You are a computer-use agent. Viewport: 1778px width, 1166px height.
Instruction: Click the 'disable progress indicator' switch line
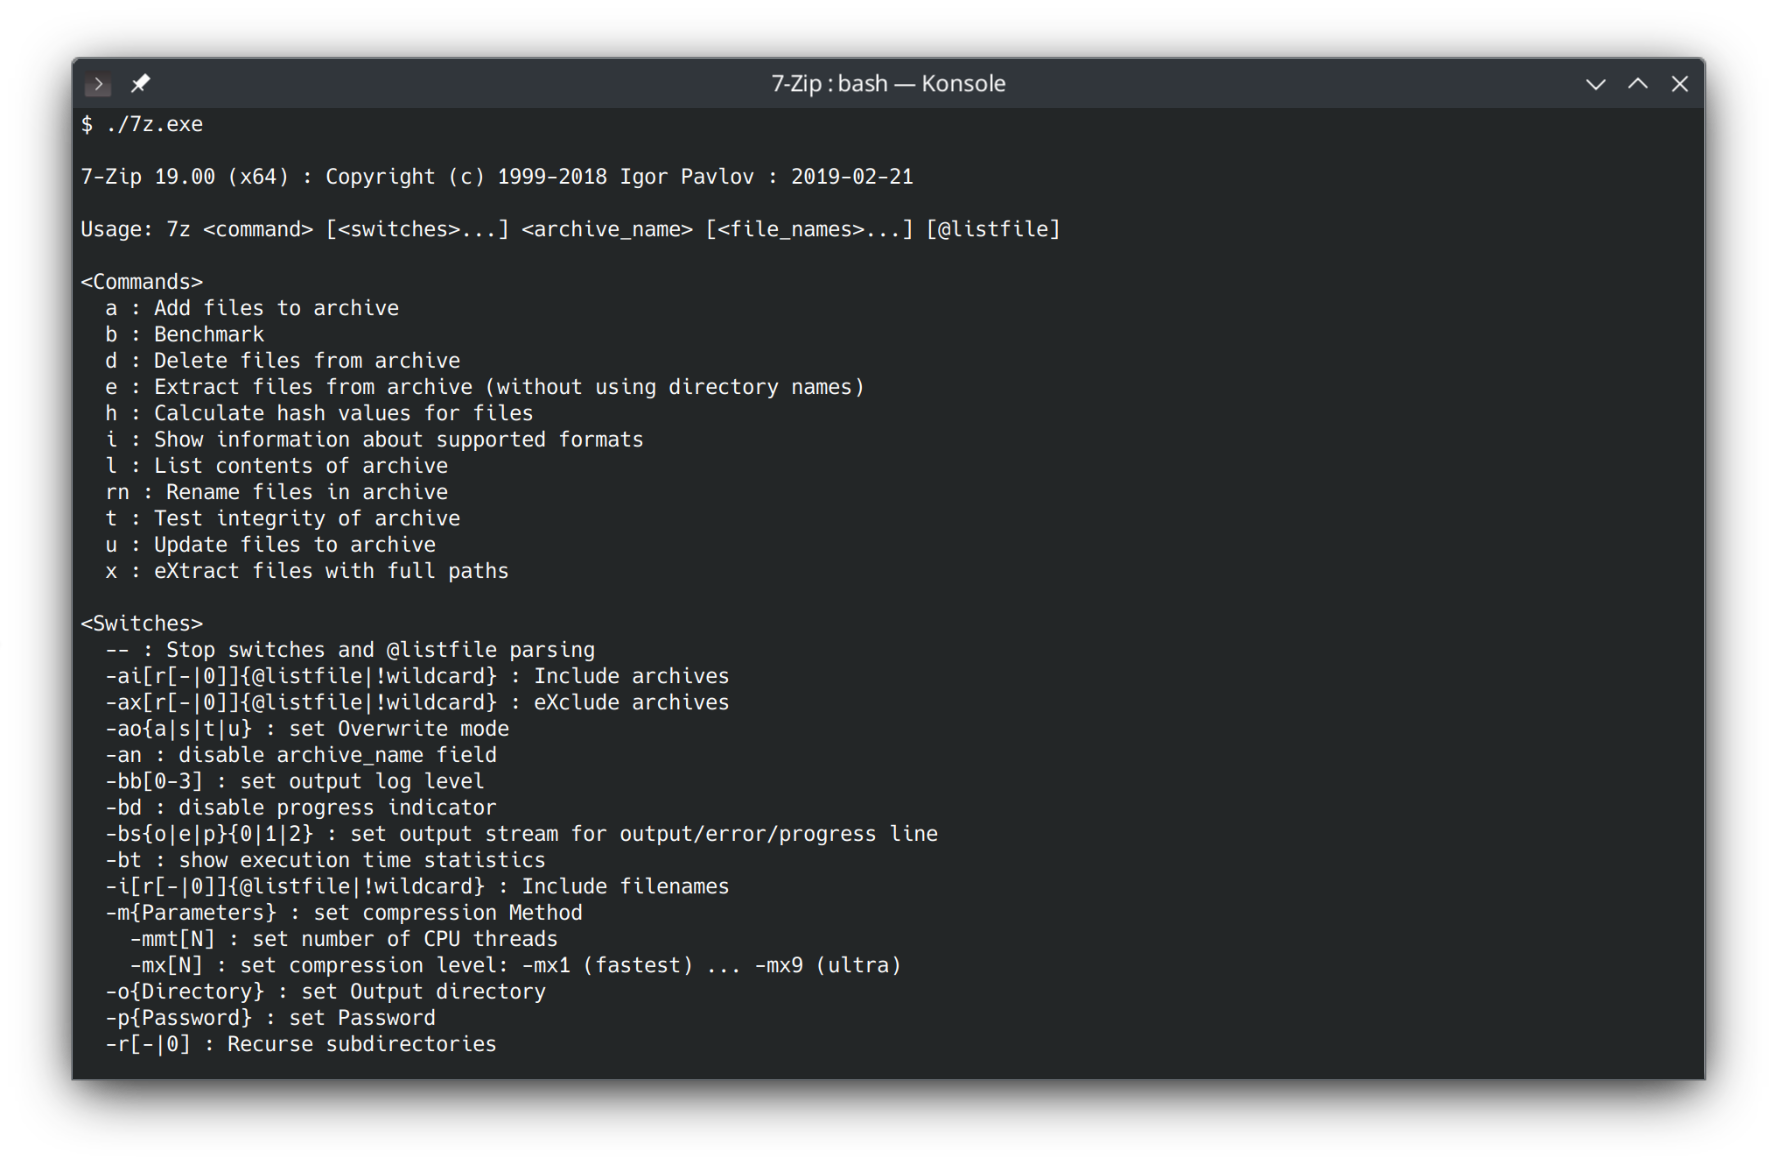(301, 808)
